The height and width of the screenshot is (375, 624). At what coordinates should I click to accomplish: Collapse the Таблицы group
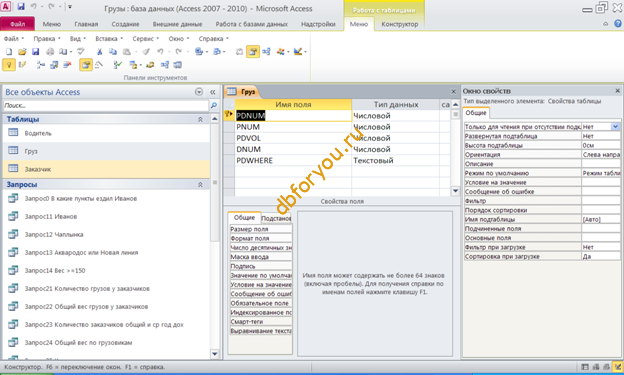[201, 119]
